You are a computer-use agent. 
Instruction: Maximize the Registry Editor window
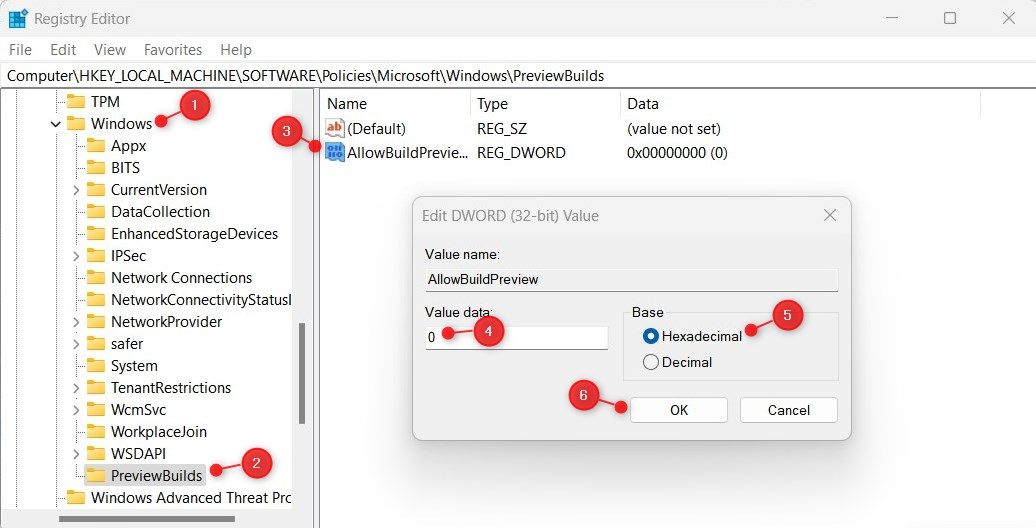tap(950, 19)
